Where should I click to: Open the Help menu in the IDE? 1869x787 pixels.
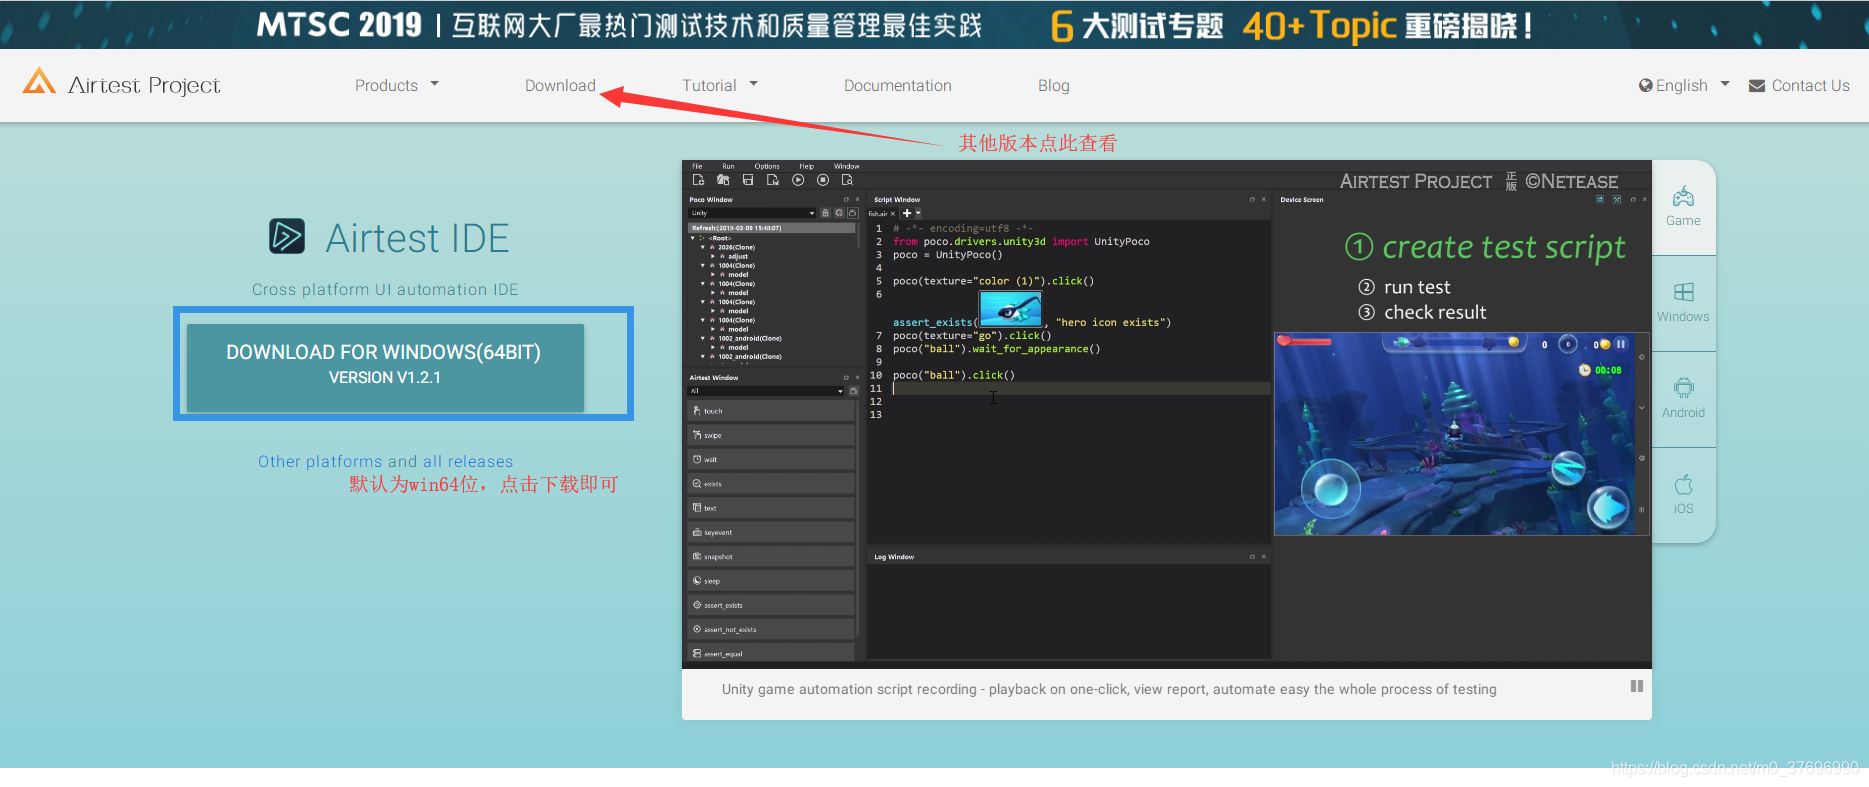click(x=806, y=166)
